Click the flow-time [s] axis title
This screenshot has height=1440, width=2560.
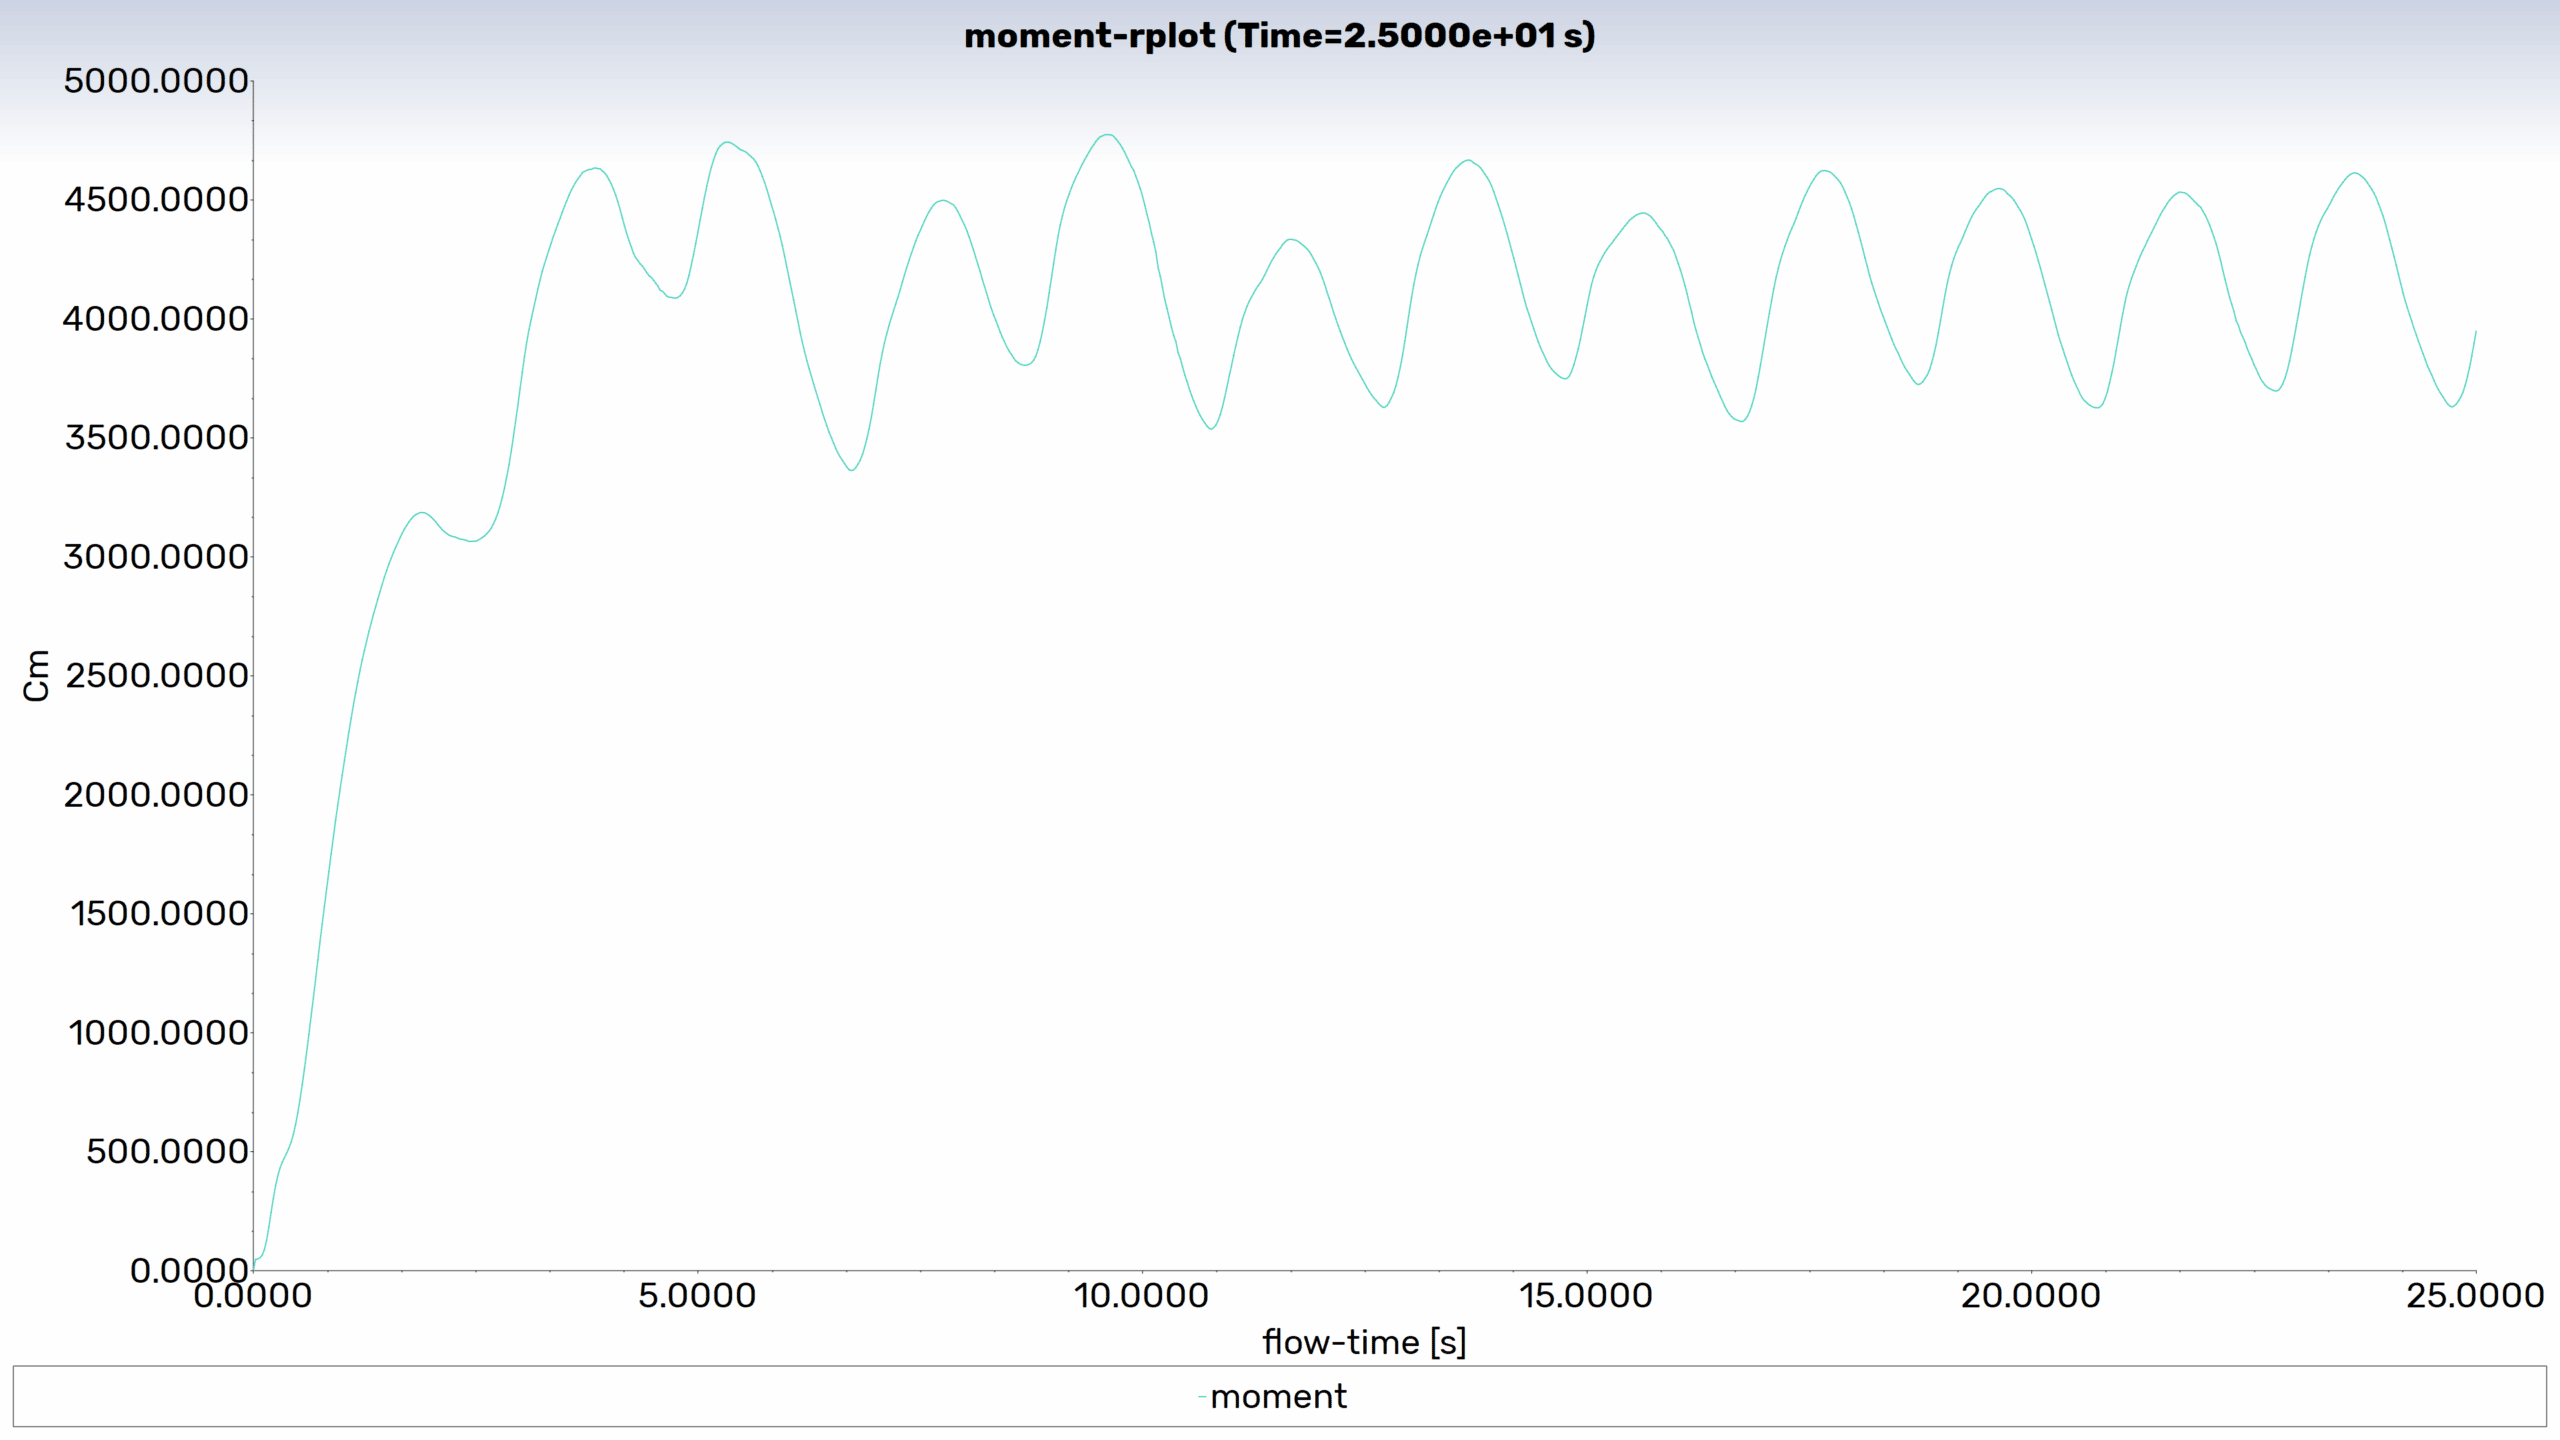pos(1364,1342)
